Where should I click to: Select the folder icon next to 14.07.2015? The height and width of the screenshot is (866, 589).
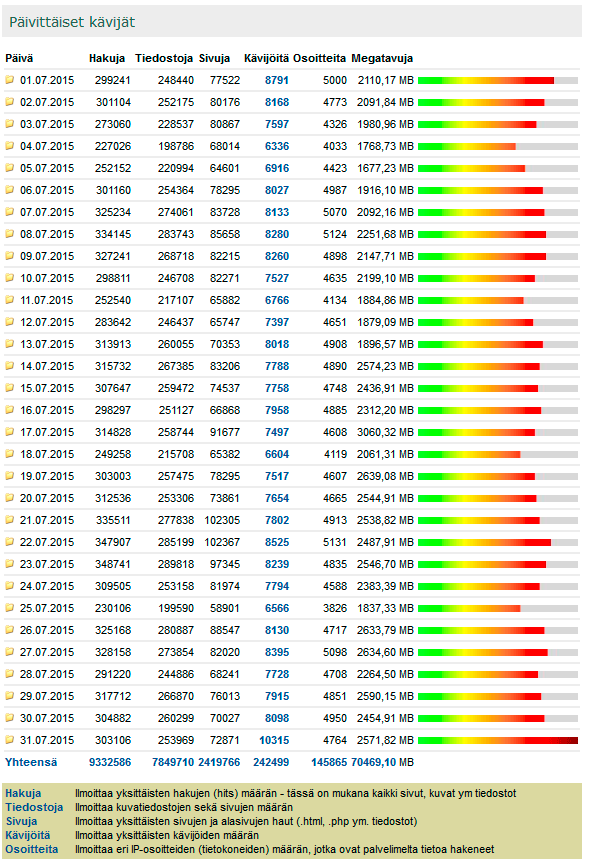[9, 366]
